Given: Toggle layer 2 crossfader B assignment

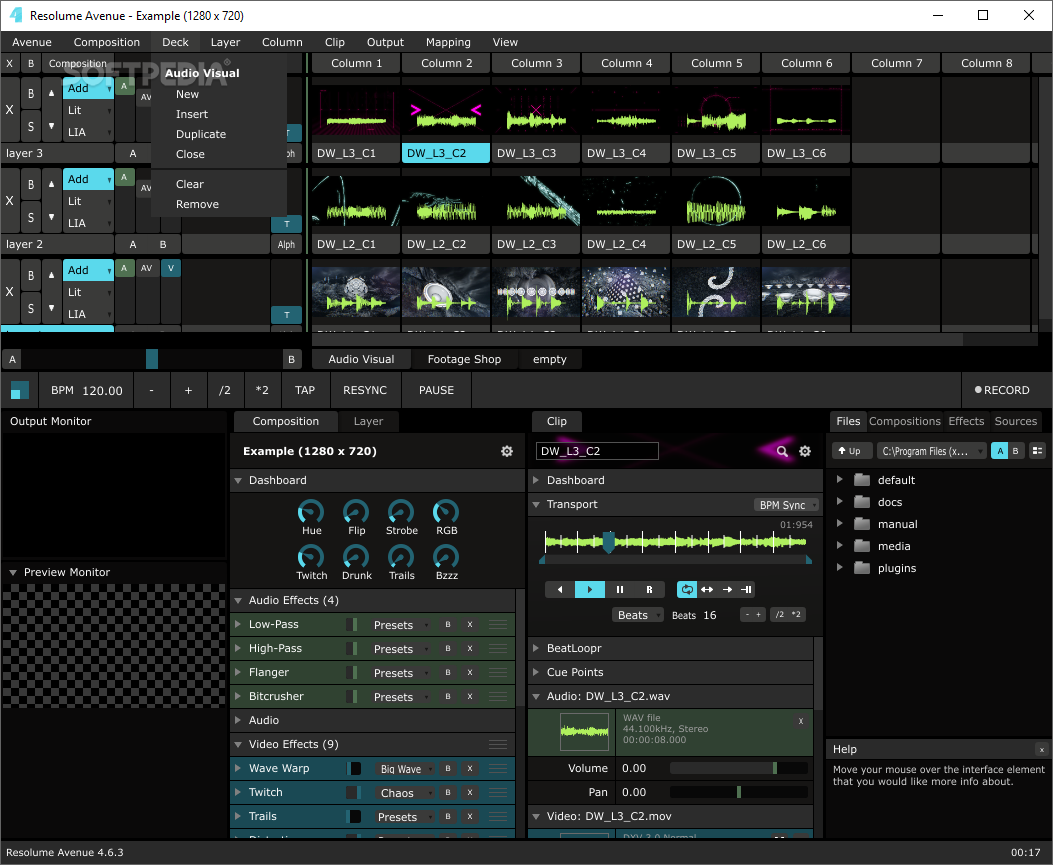Looking at the screenshot, I should click(163, 244).
